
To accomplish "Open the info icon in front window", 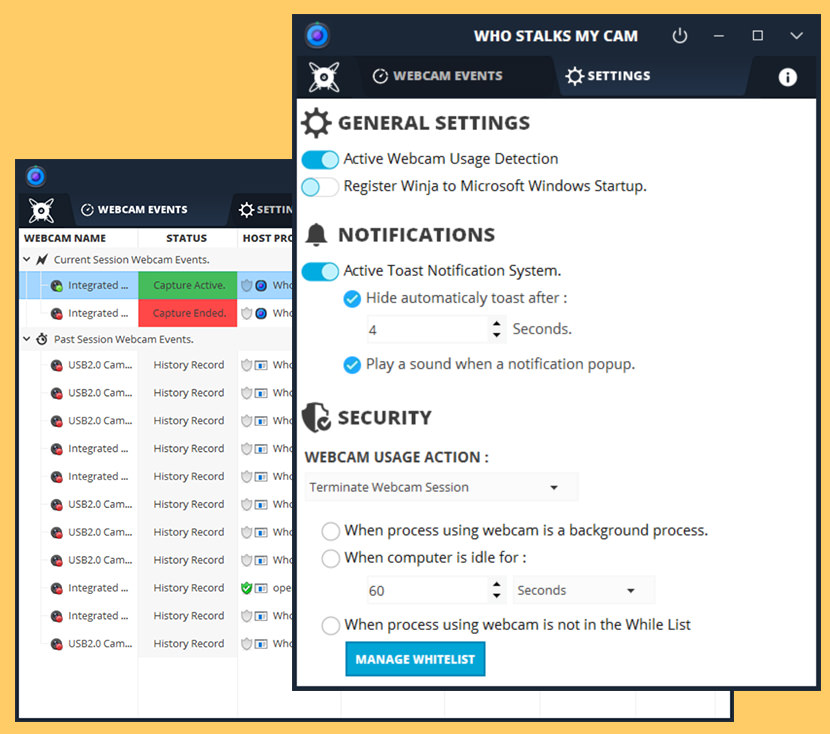I will point(787,77).
